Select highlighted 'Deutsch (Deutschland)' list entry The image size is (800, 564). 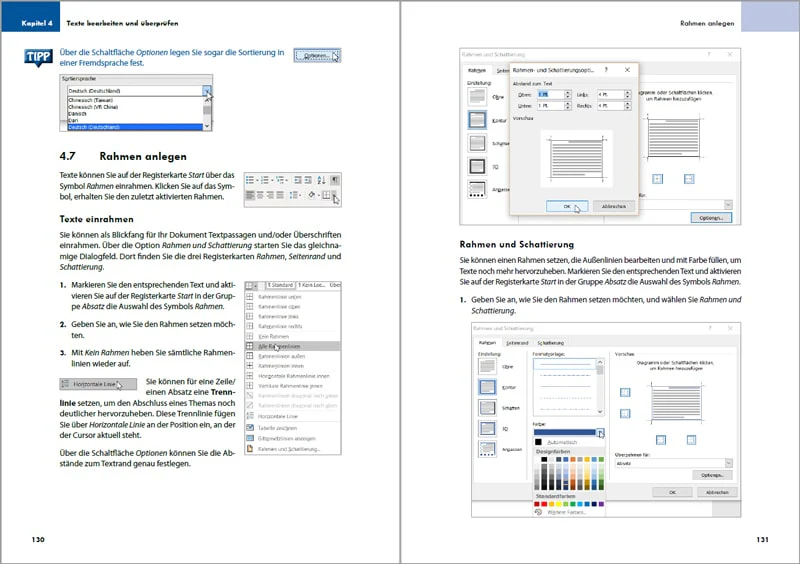click(x=135, y=127)
